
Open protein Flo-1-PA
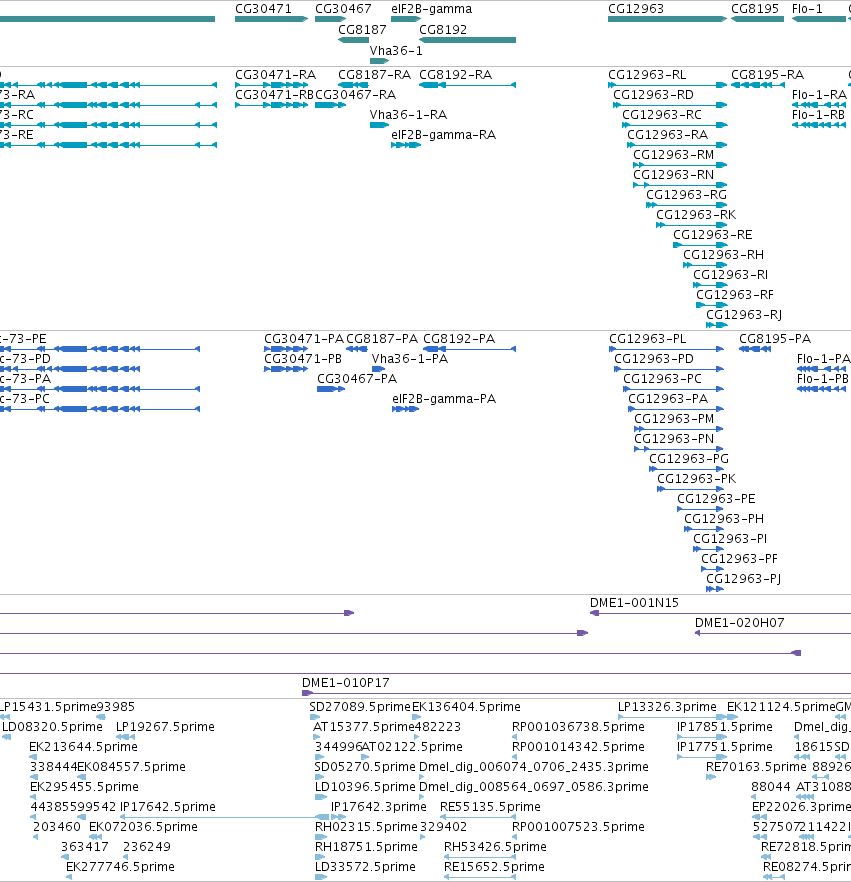823,359
